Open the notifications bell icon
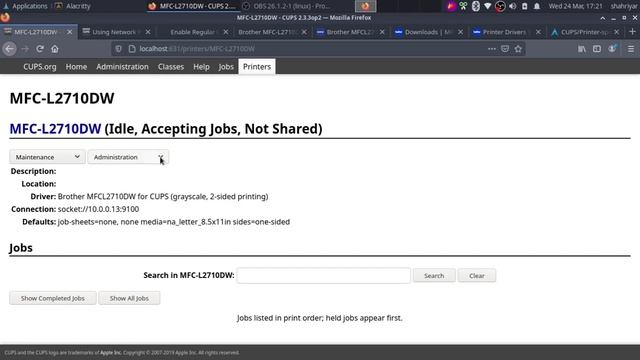Screen dimensions: 640x360 537,6
